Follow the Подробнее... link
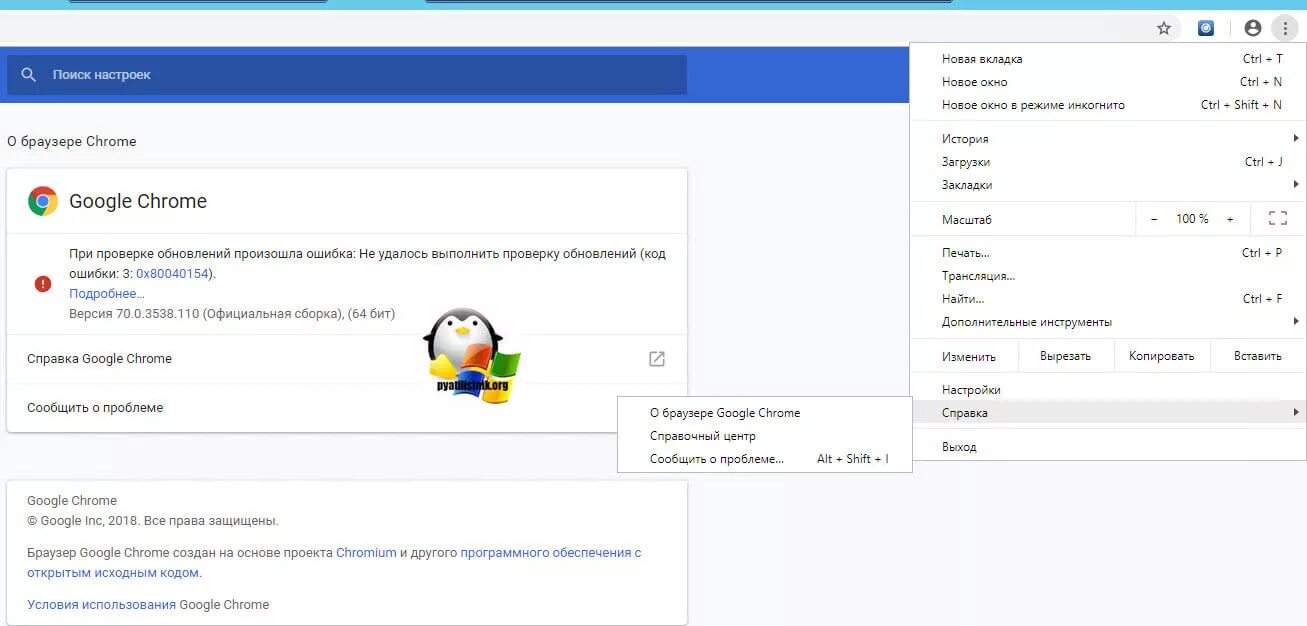 pyautogui.click(x=107, y=294)
